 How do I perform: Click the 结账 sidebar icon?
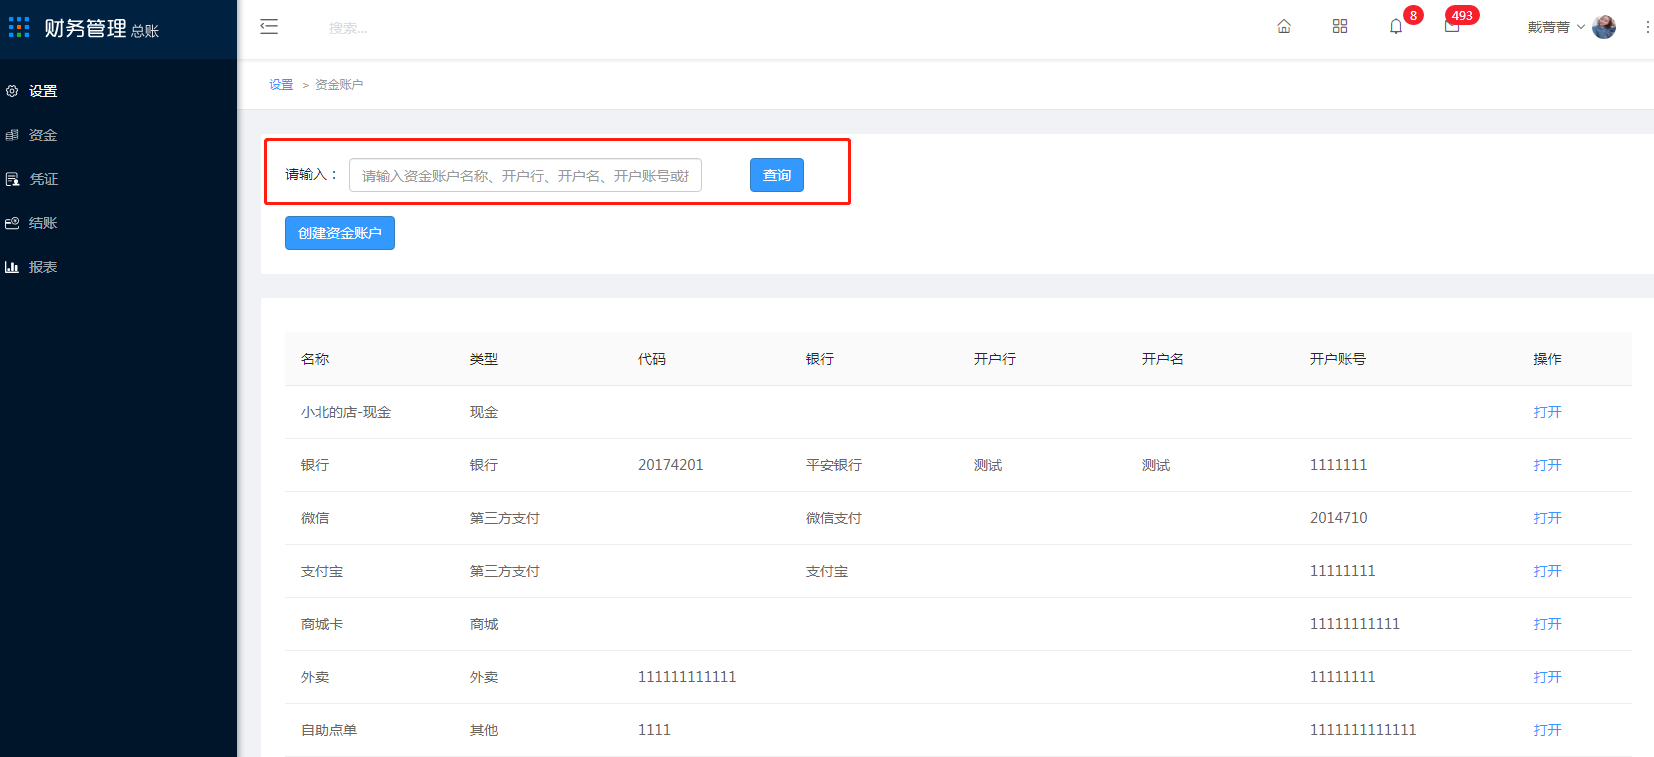coord(12,223)
